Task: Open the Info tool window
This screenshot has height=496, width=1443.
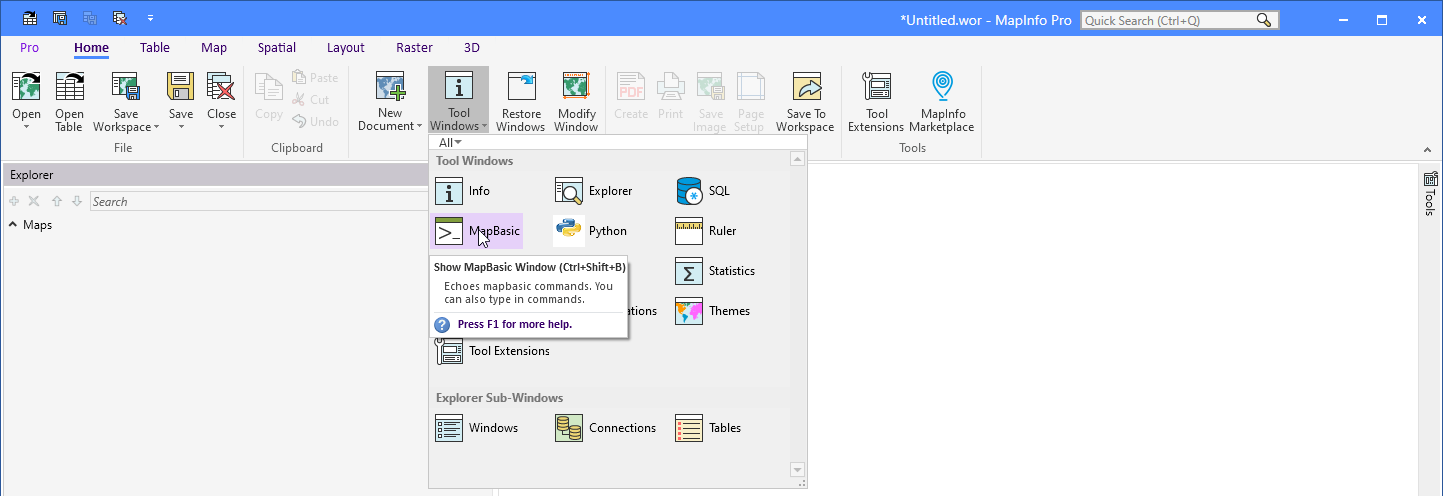Action: point(463,191)
